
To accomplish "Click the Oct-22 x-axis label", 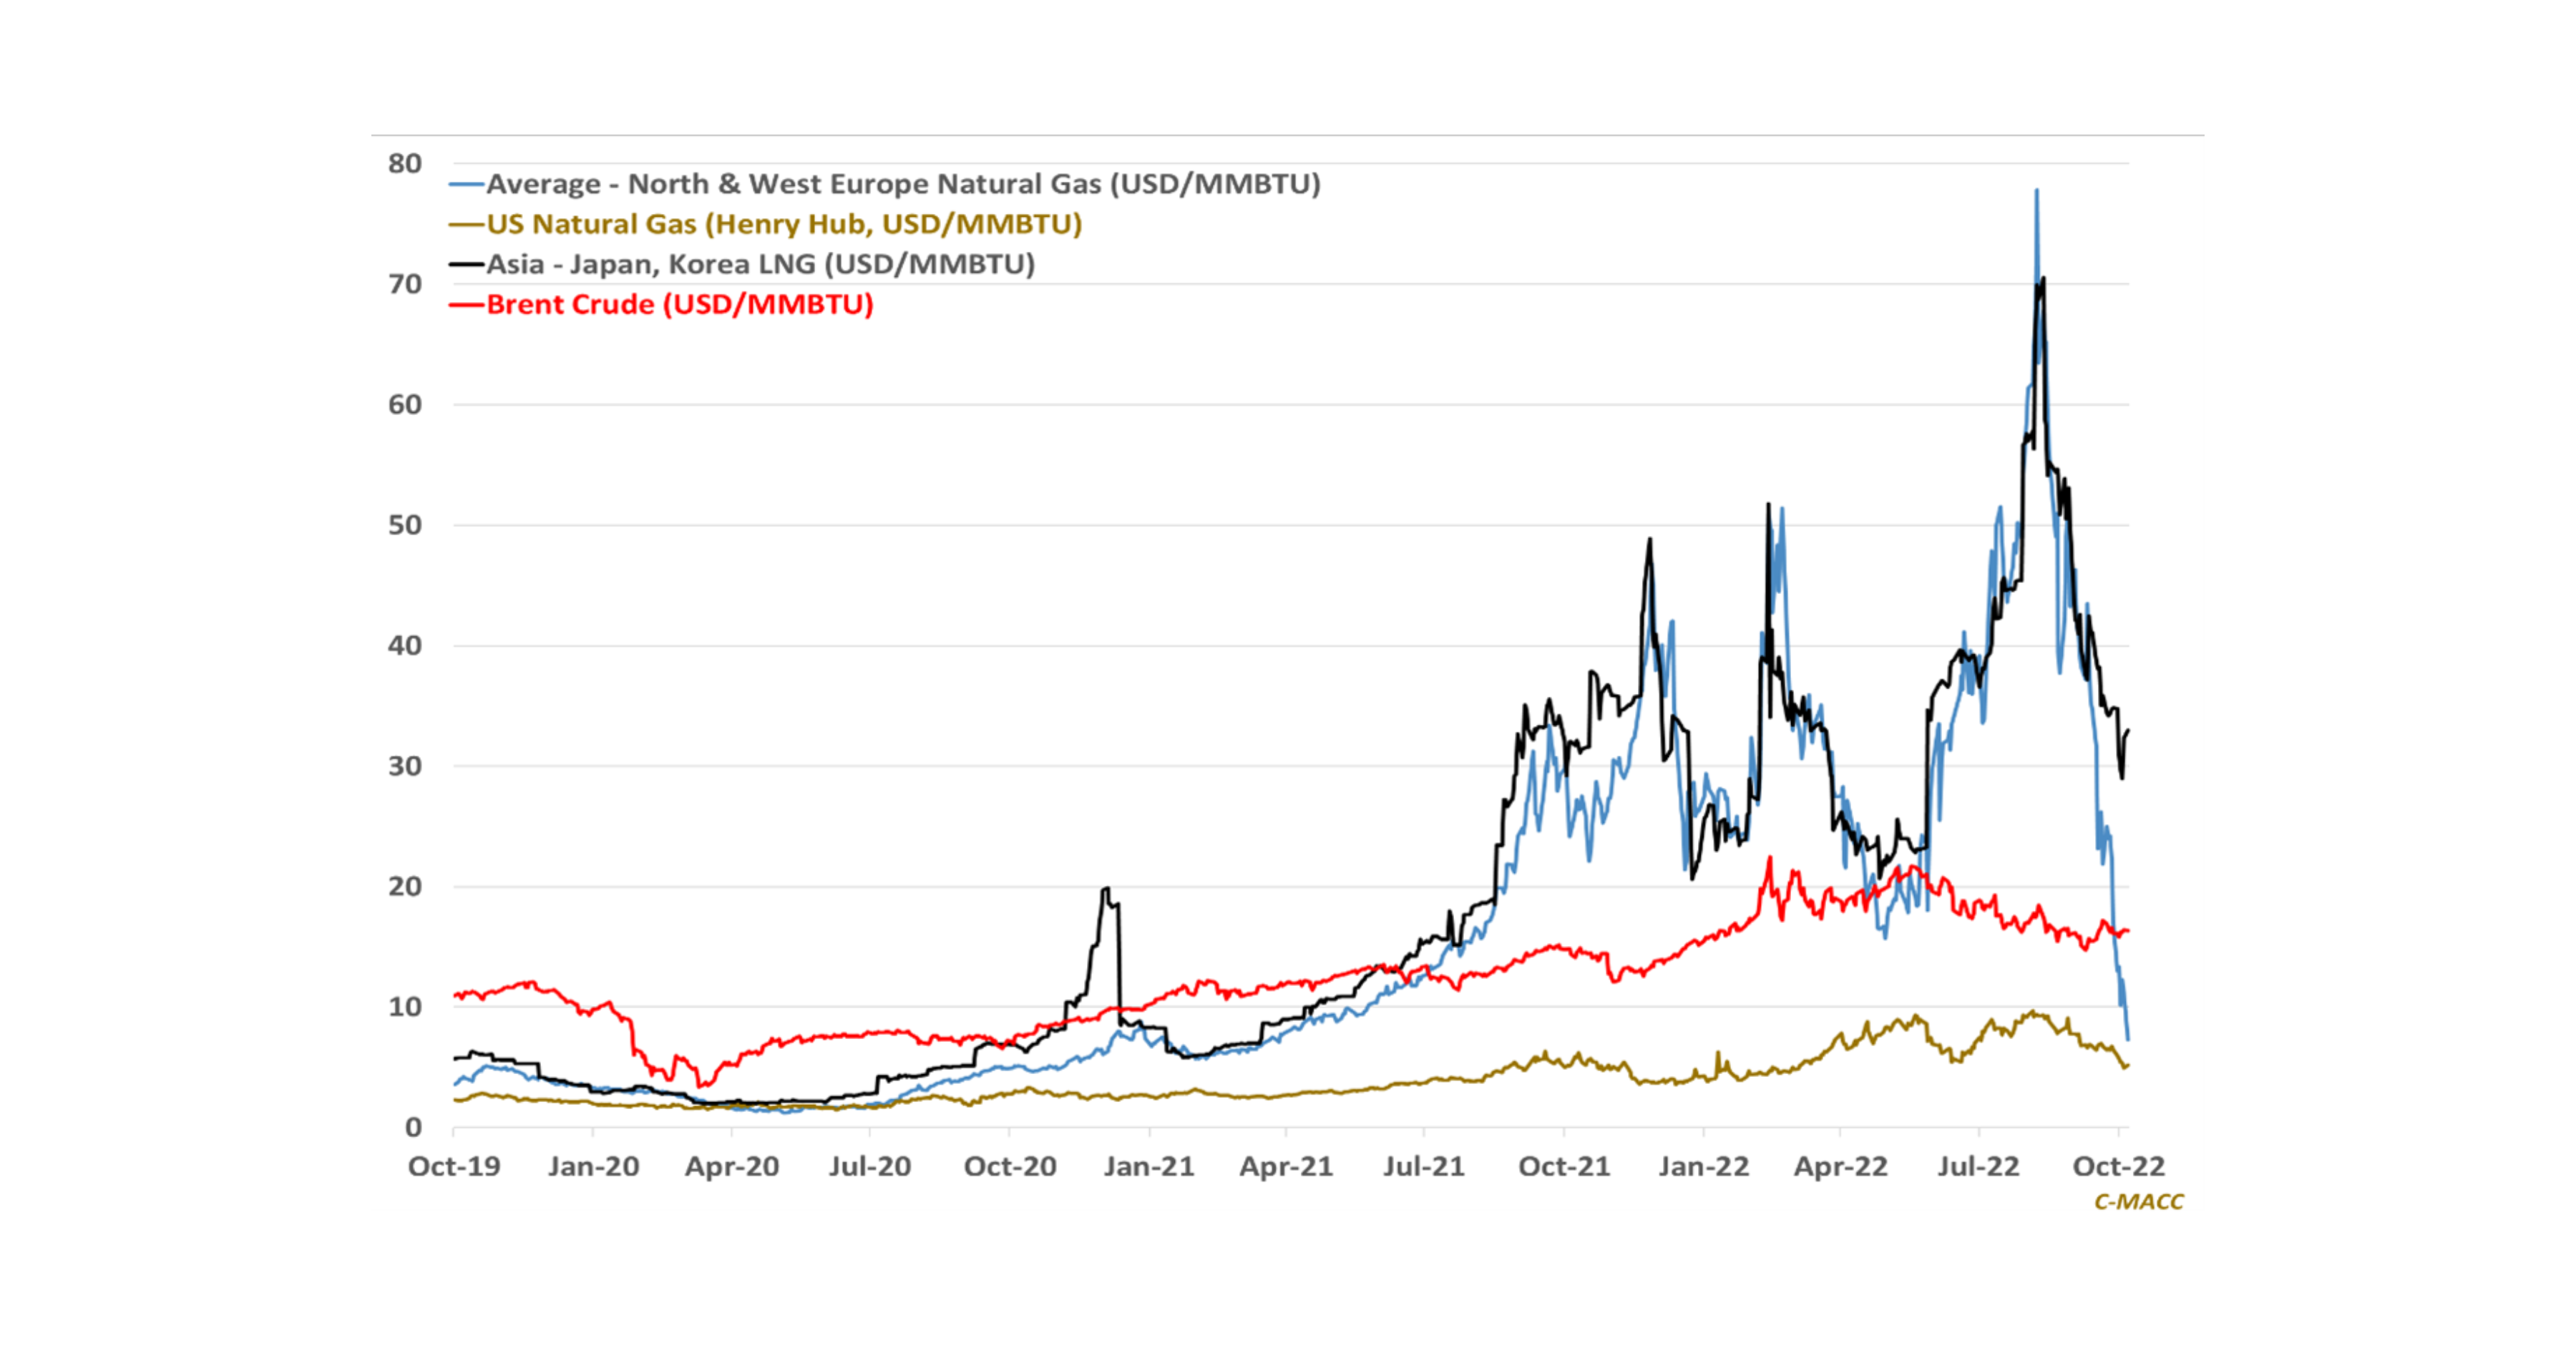I will pos(2118,1166).
